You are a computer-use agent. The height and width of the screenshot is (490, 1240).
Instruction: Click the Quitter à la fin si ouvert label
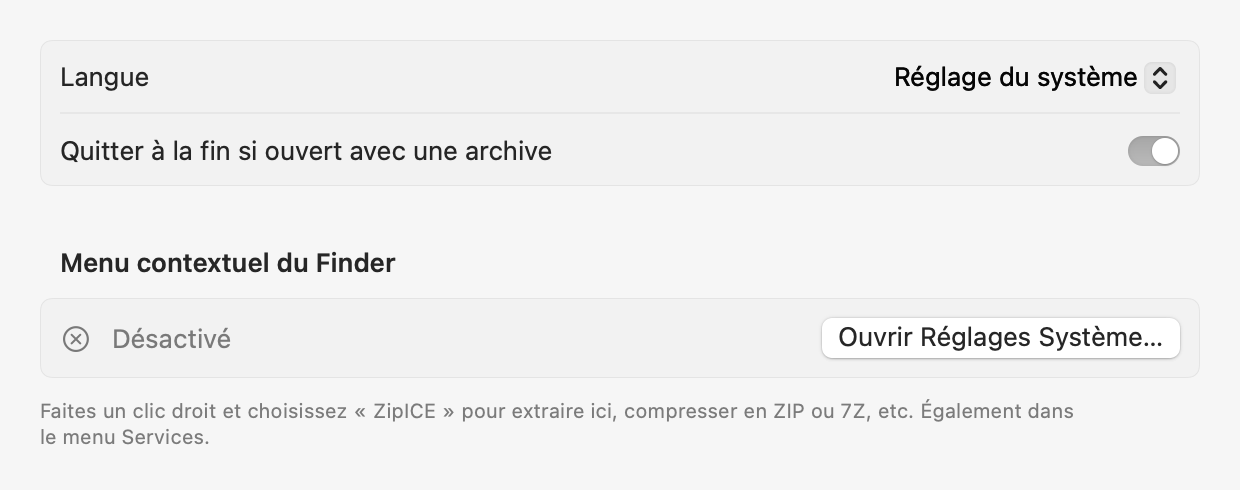click(306, 152)
